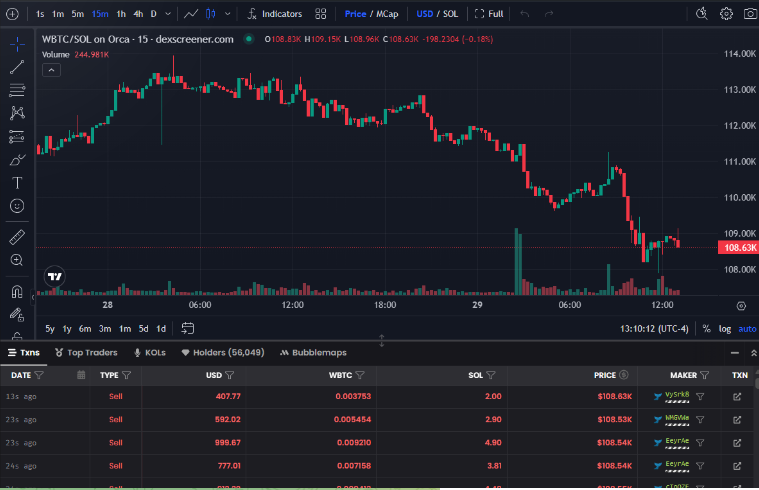The image size is (759, 490).
Task: Open the emoji sticker tool
Action: (x=17, y=206)
